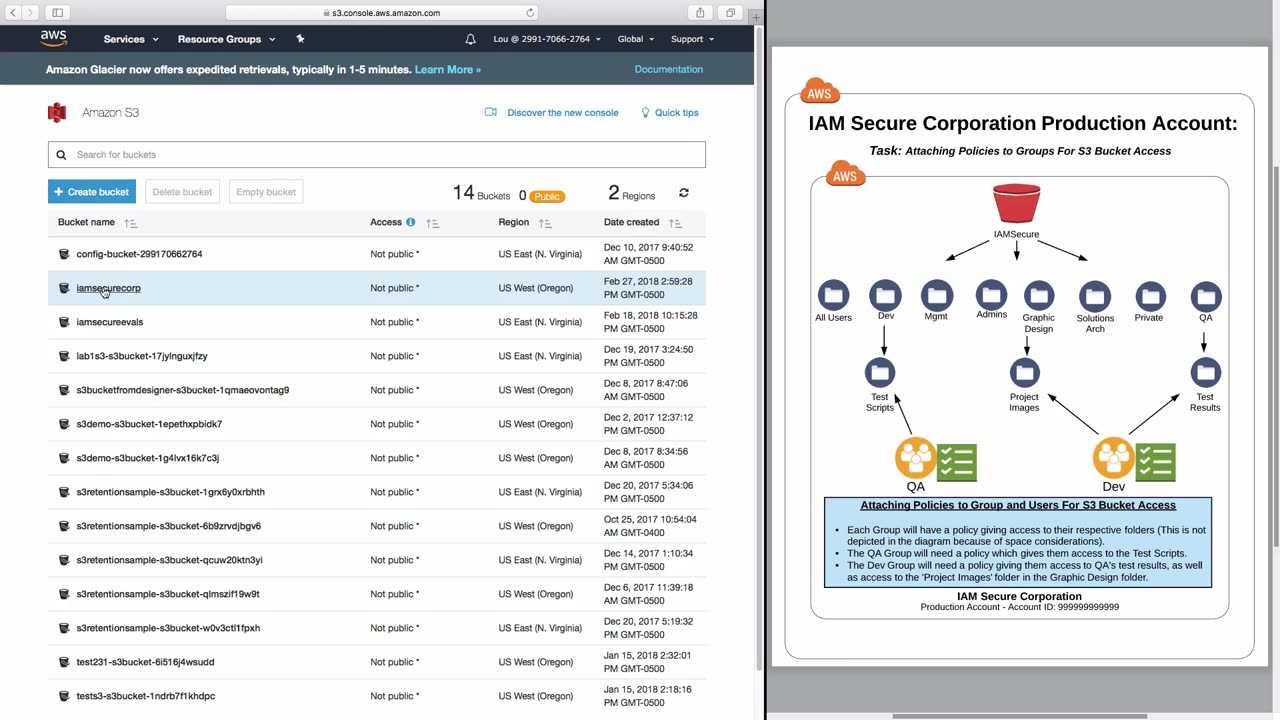Click the Mgmt folder in diagram
The width and height of the screenshot is (1280, 720).
937,295
